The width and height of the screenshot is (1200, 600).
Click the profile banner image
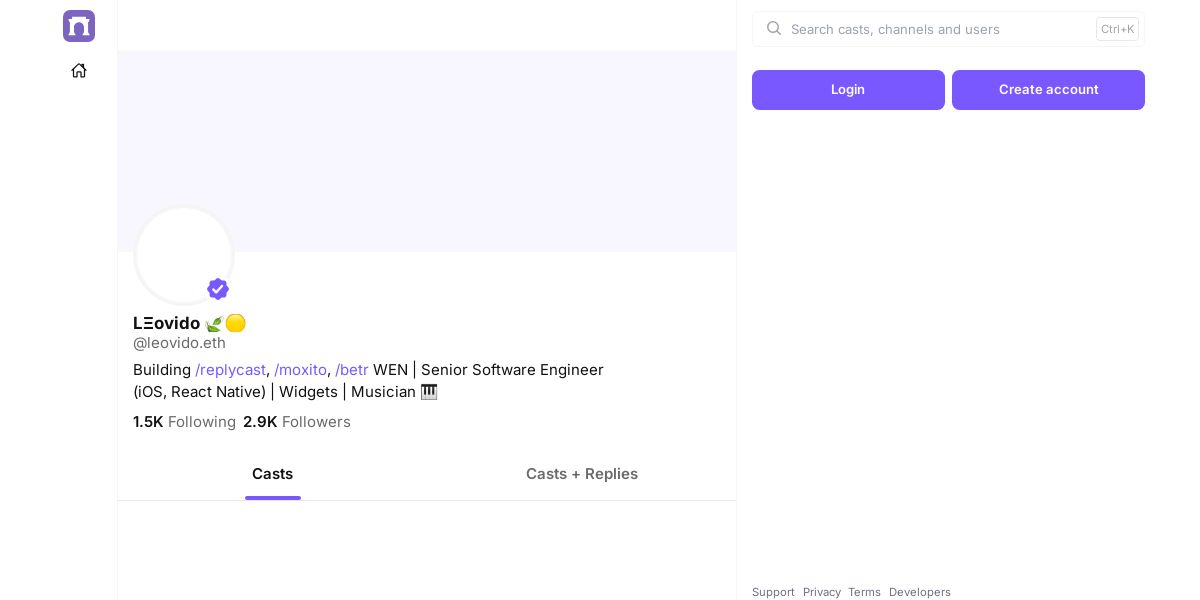(427, 151)
